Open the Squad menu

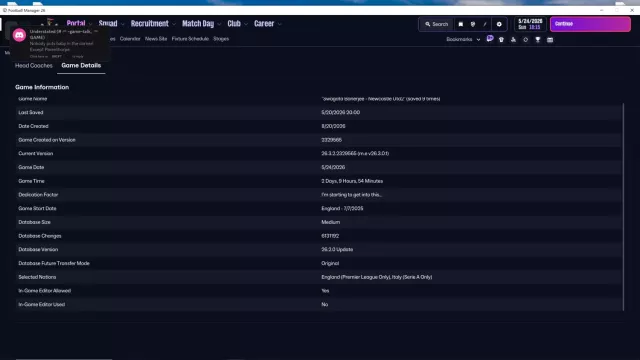click(108, 23)
